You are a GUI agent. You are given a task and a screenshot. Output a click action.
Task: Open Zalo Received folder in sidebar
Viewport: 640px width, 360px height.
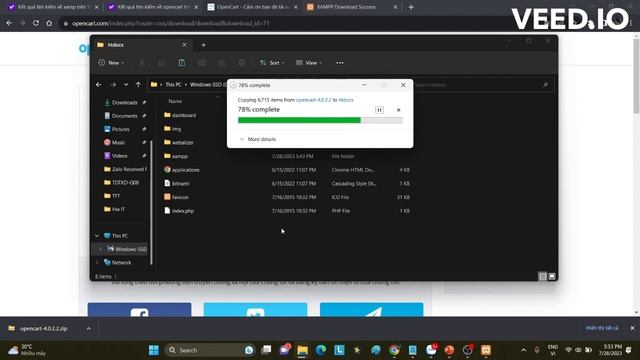(x=125, y=169)
